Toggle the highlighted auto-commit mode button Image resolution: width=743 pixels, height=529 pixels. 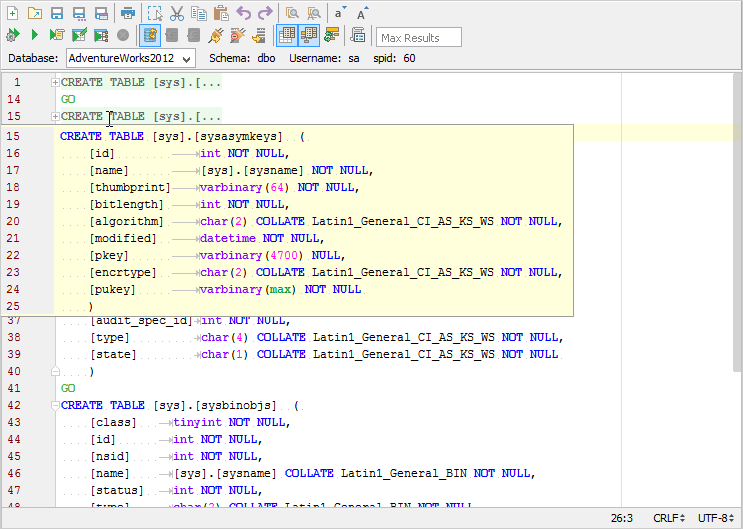click(150, 36)
